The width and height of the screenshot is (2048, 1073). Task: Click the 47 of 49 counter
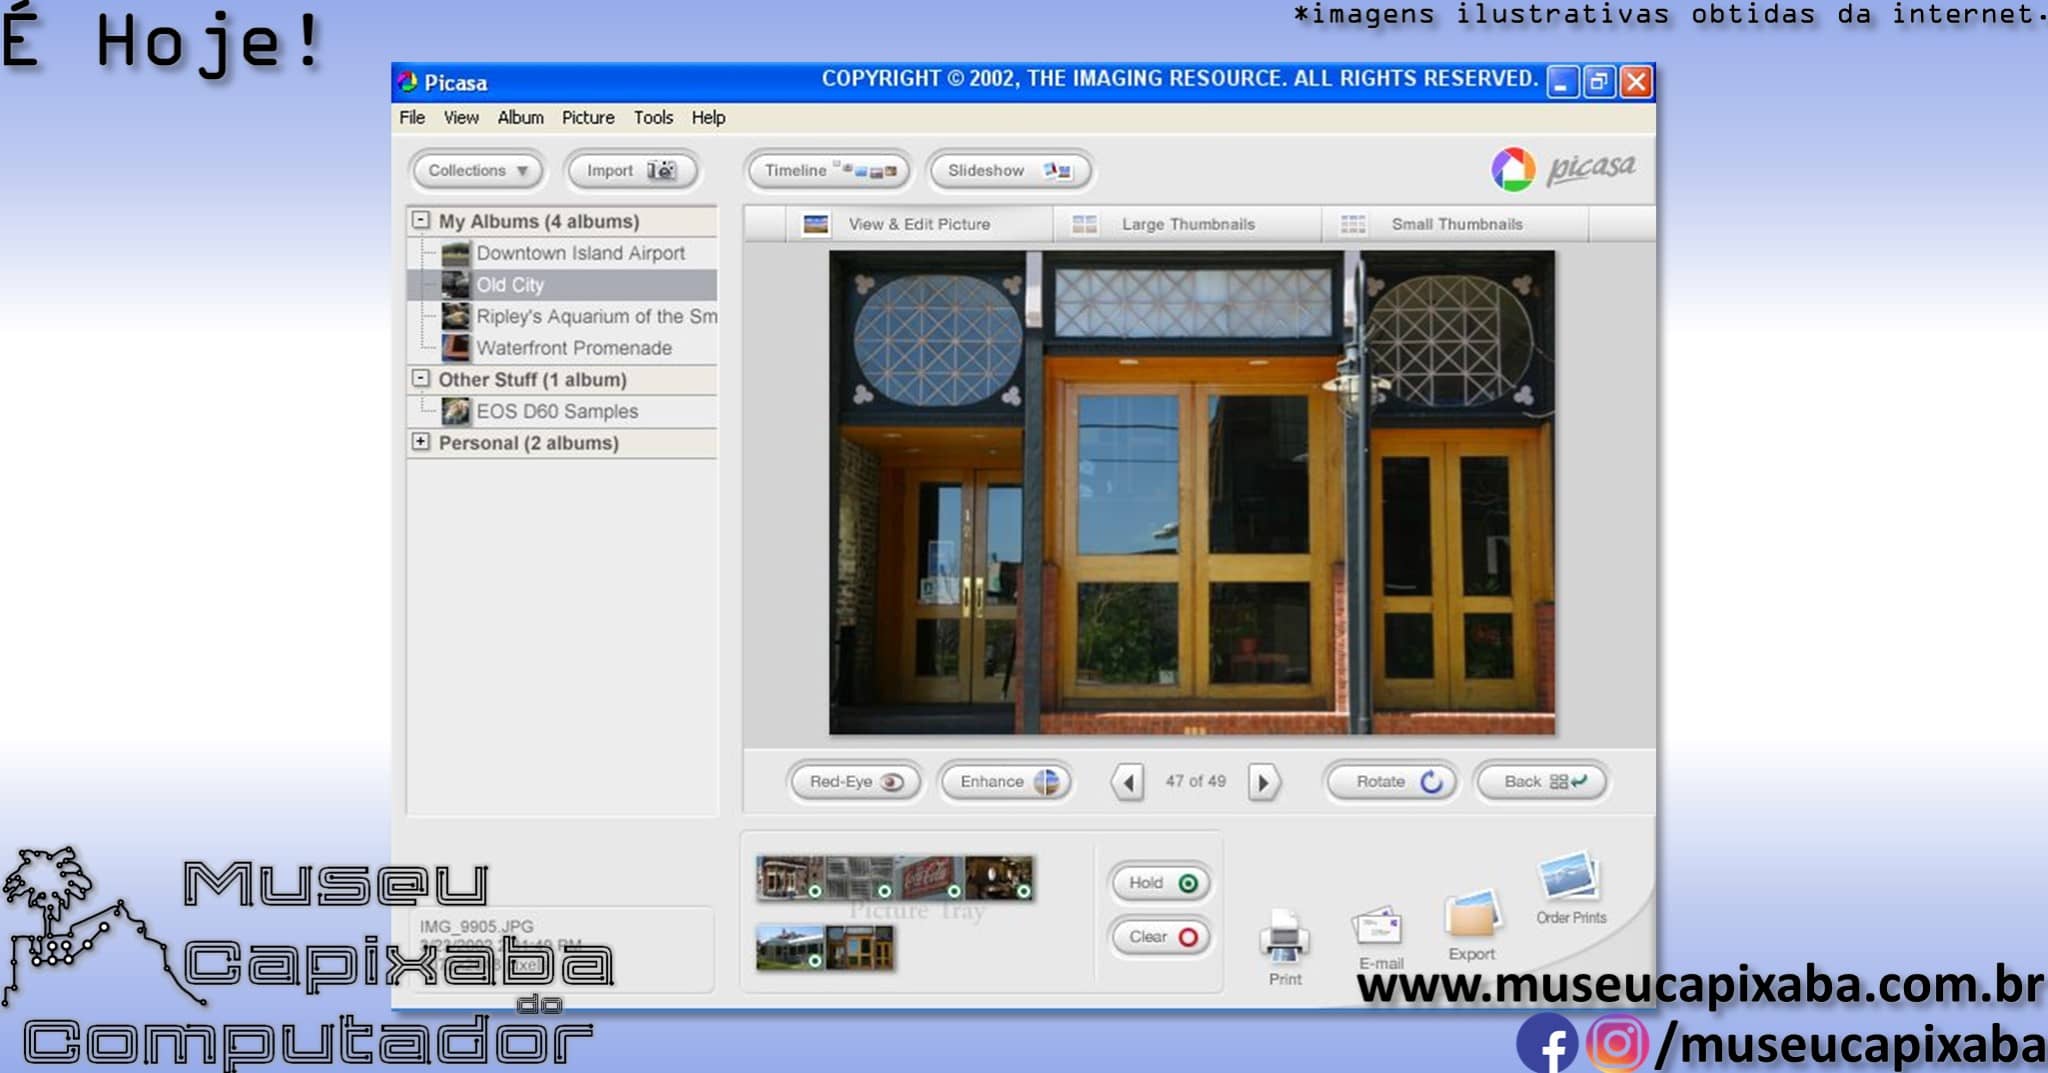[1195, 781]
